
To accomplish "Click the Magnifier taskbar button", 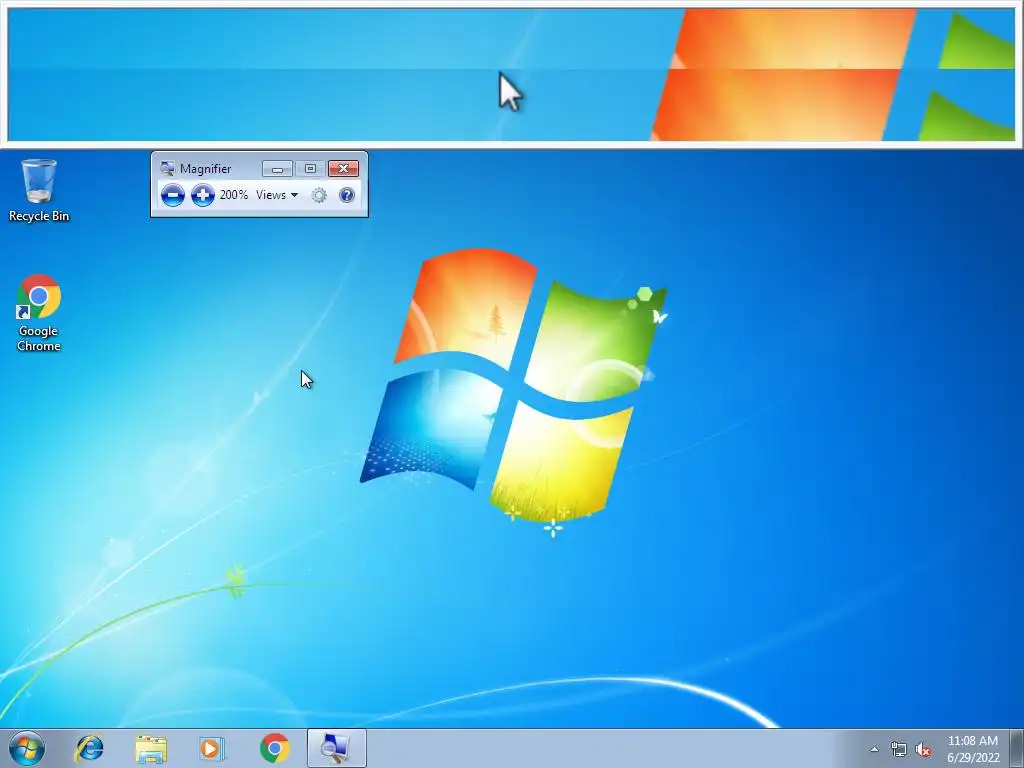I will (x=336, y=748).
